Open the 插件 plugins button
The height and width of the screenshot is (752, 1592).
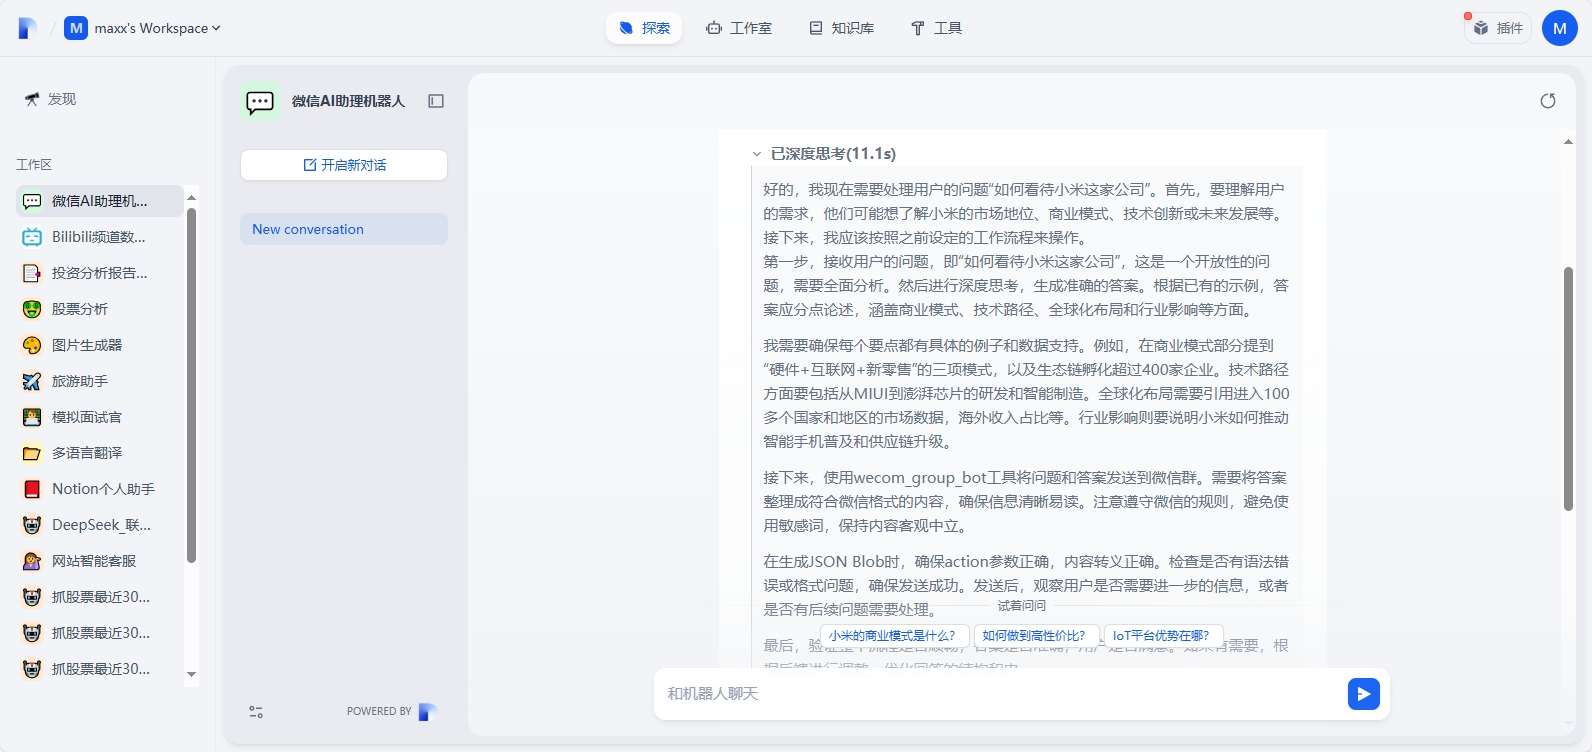coord(1498,28)
